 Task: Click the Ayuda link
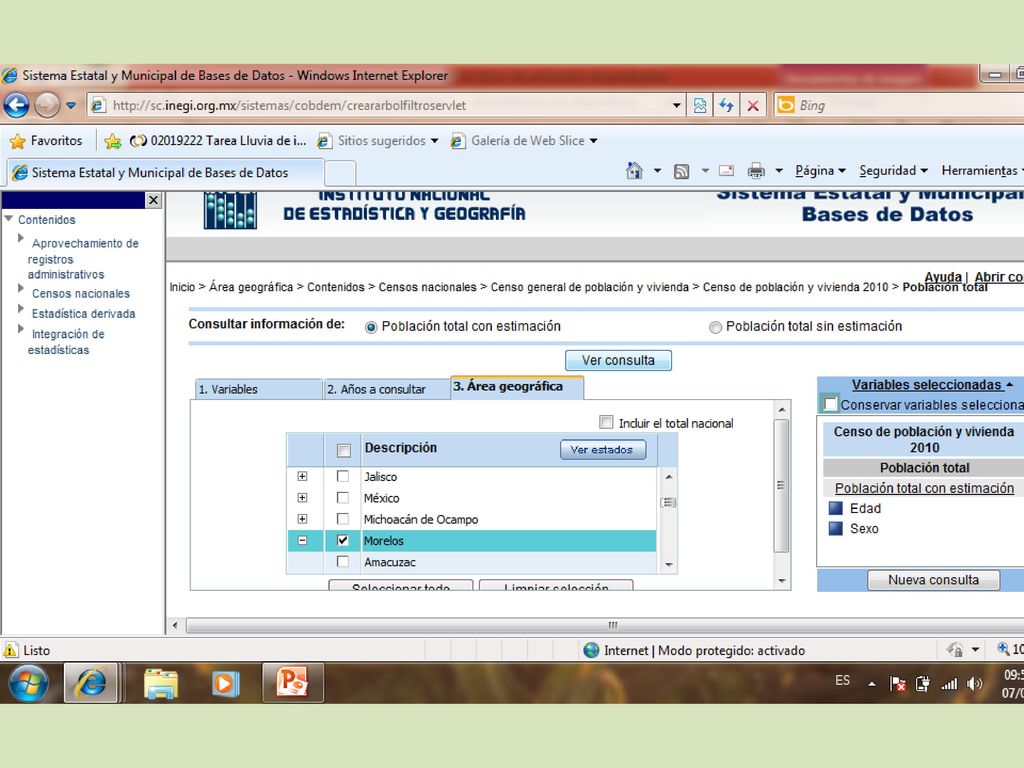point(943,277)
